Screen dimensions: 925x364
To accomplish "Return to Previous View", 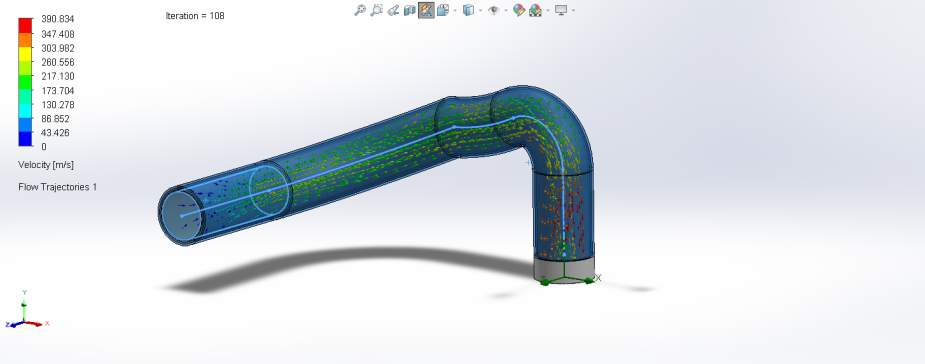I will [393, 10].
